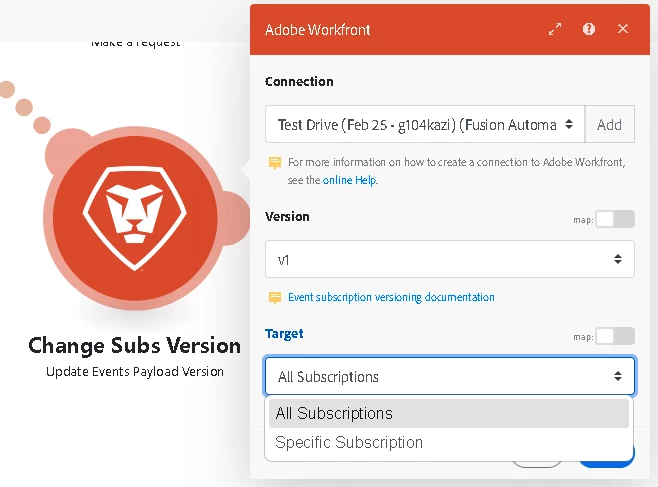Open Event subscription versioning documentation link
This screenshot has height=487, width=658.
(x=391, y=297)
